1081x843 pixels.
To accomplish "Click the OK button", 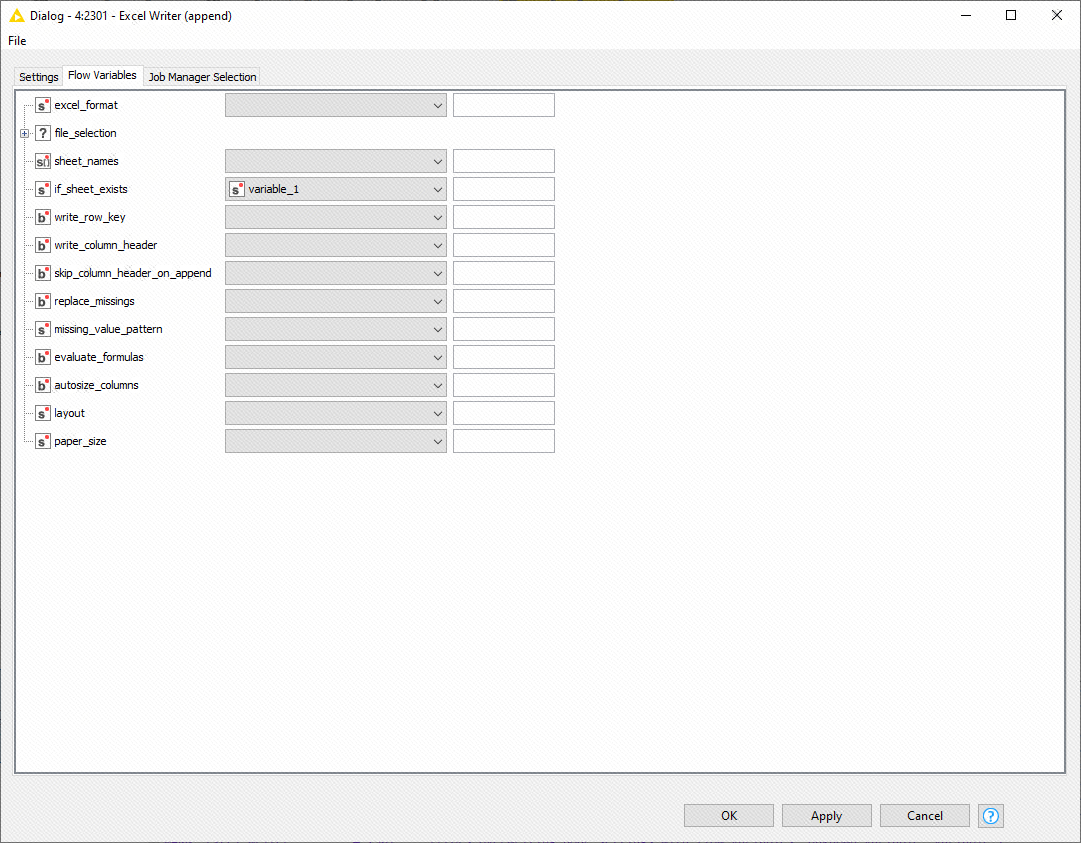I will (728, 815).
